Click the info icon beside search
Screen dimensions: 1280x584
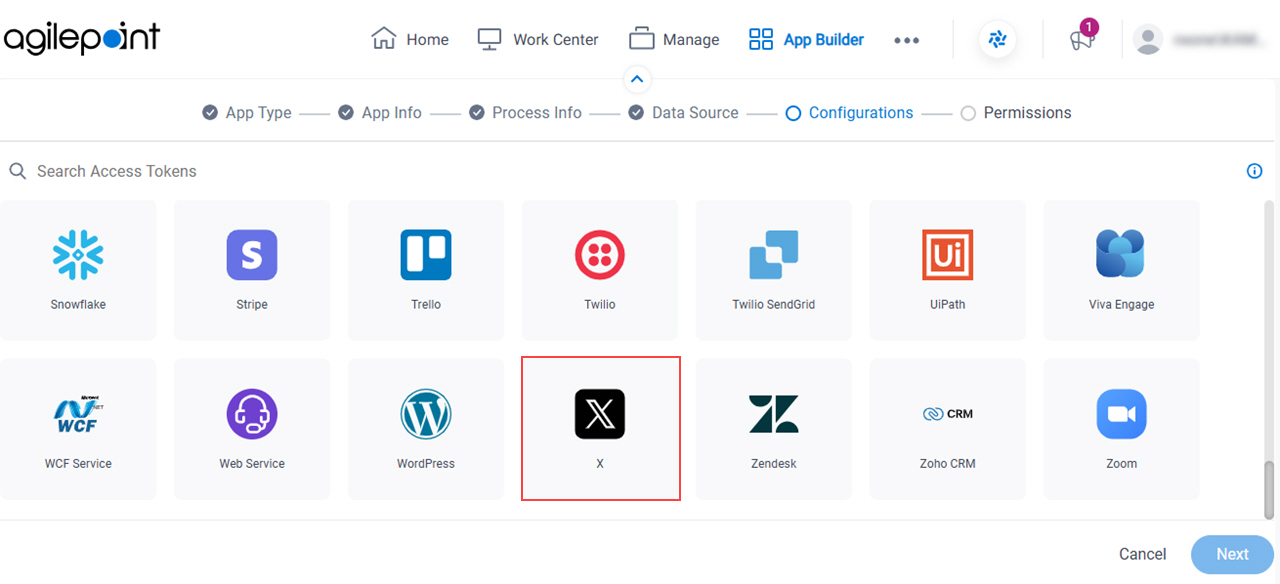click(x=1255, y=171)
